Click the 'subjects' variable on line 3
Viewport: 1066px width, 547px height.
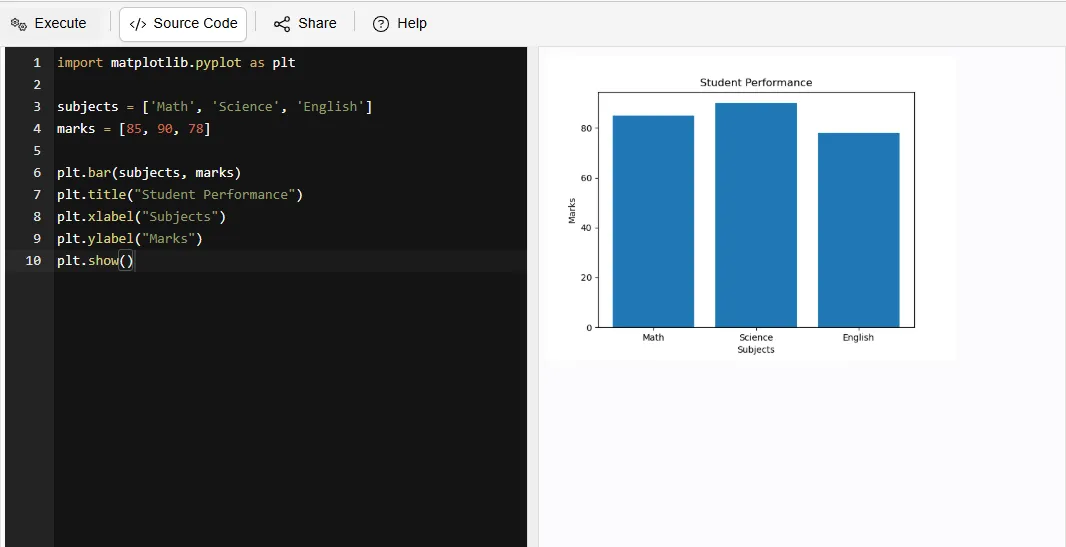(x=88, y=107)
